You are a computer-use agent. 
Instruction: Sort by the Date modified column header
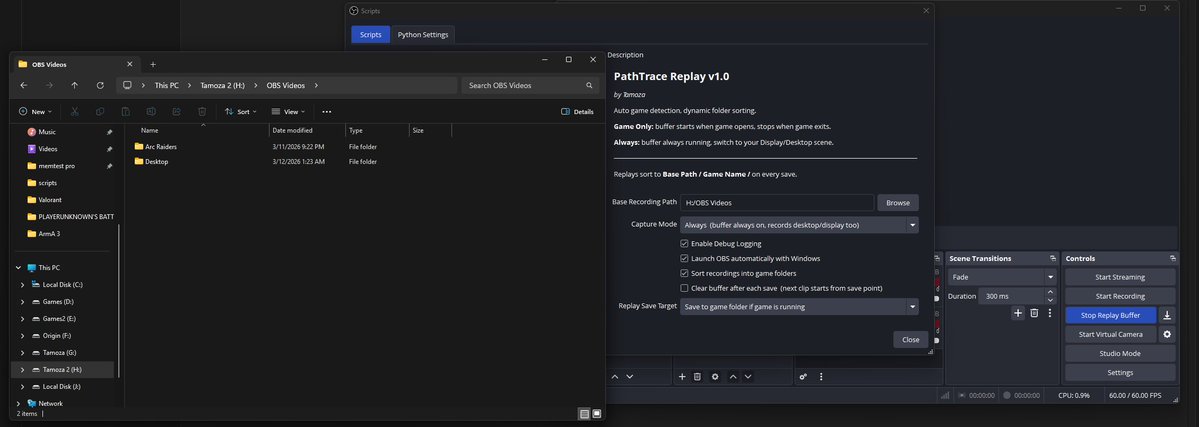[x=307, y=131]
